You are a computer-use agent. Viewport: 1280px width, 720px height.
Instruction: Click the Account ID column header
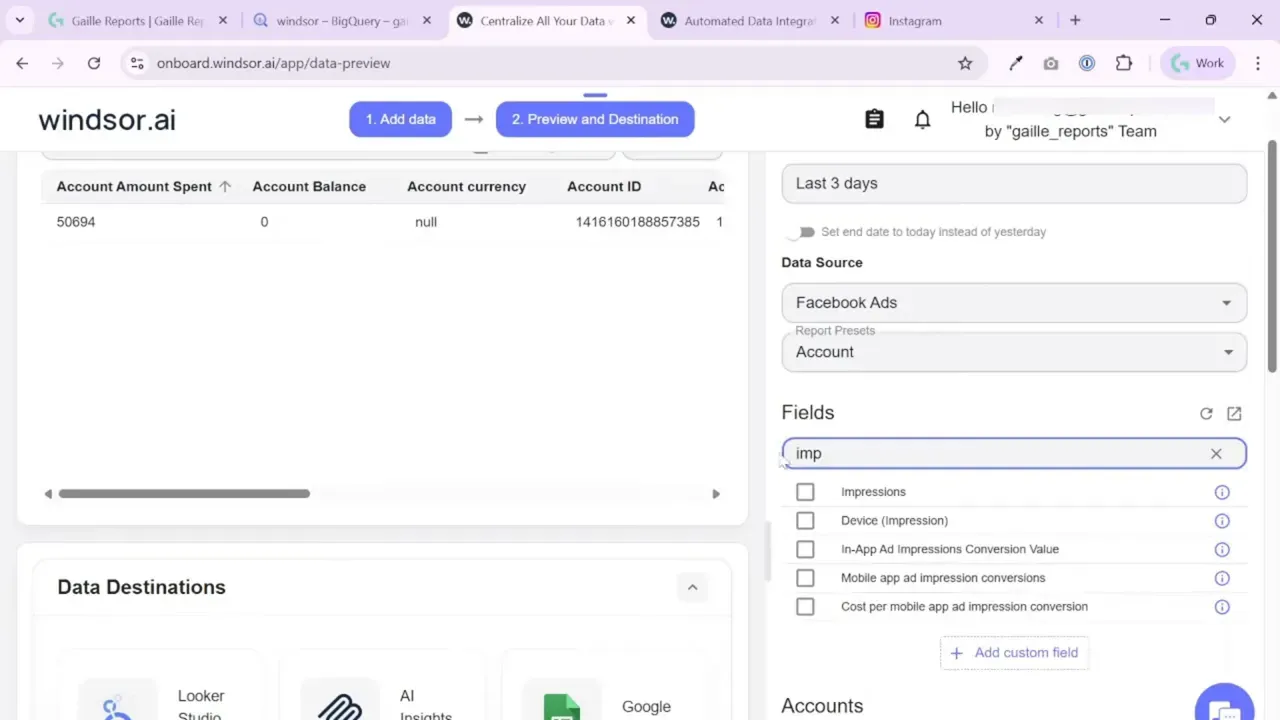(x=604, y=187)
